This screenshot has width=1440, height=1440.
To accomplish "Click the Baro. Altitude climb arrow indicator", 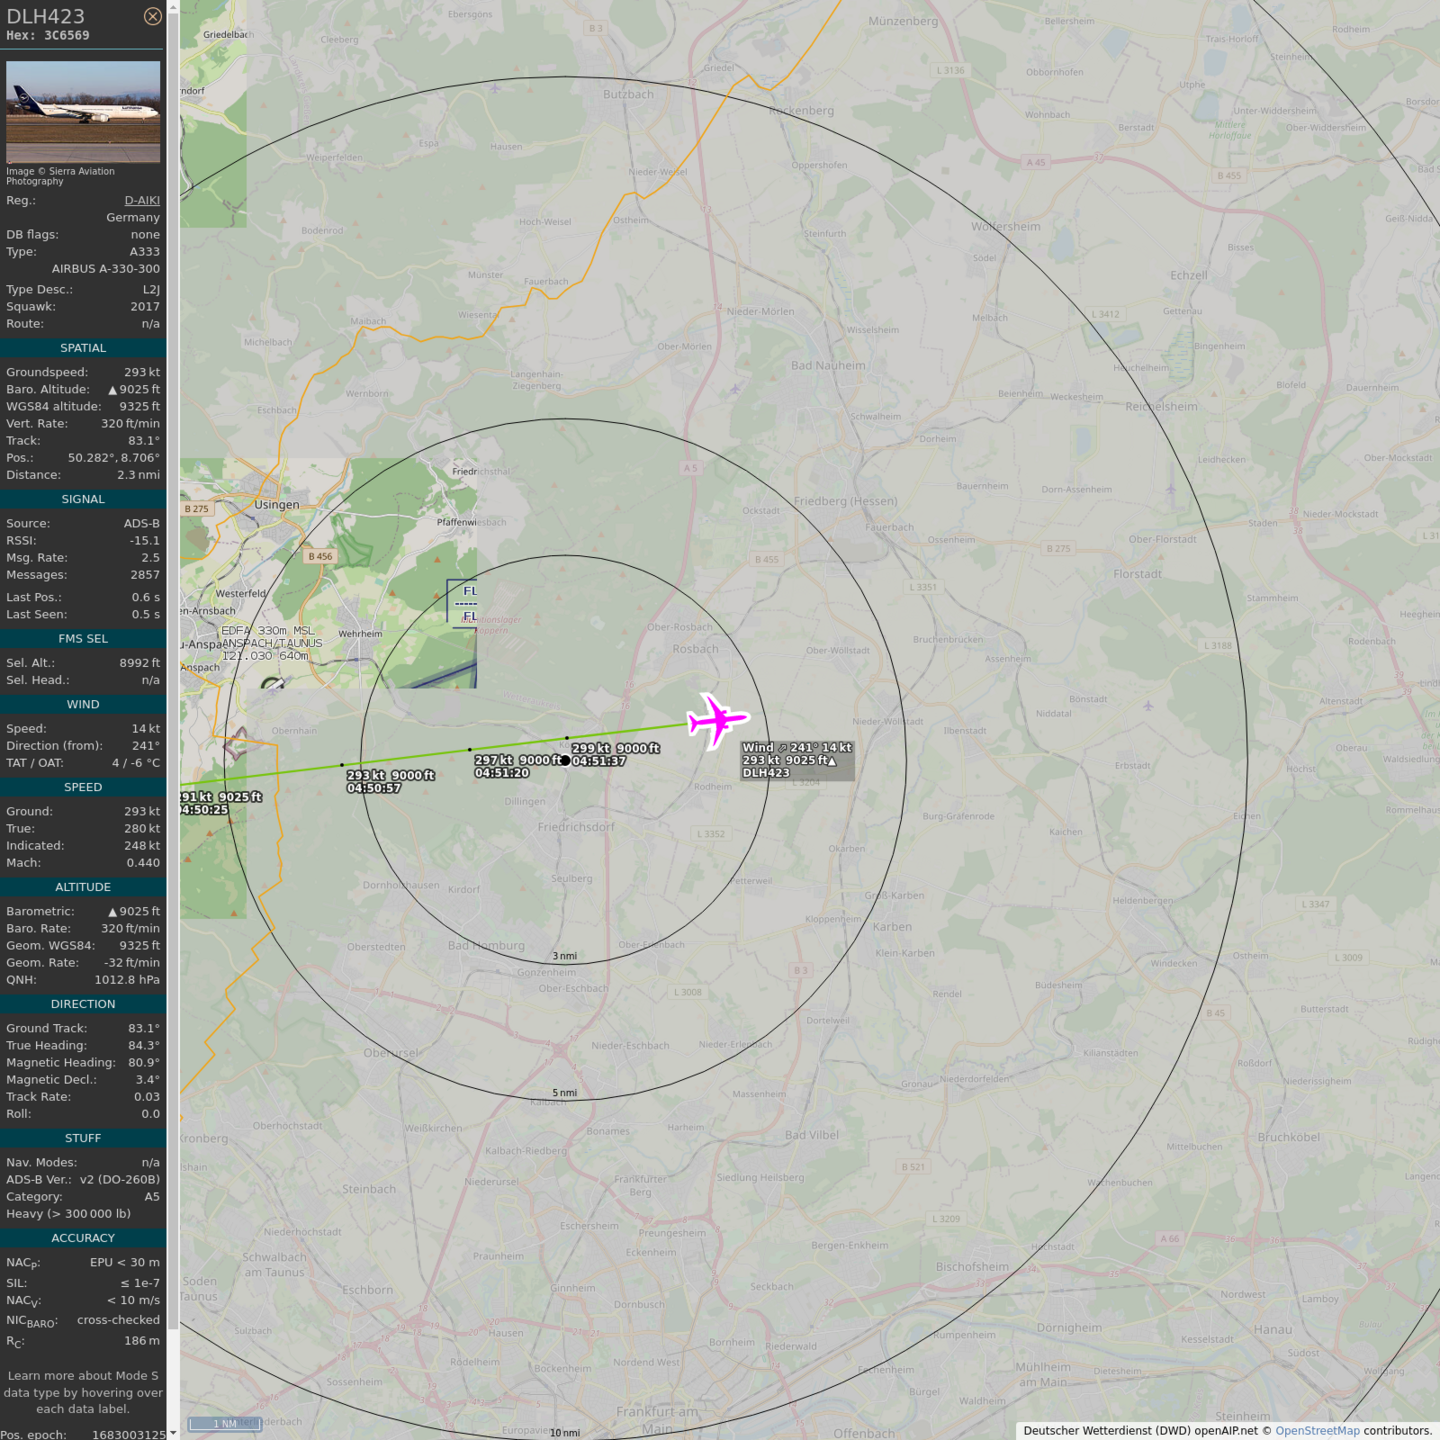I will click(x=112, y=390).
